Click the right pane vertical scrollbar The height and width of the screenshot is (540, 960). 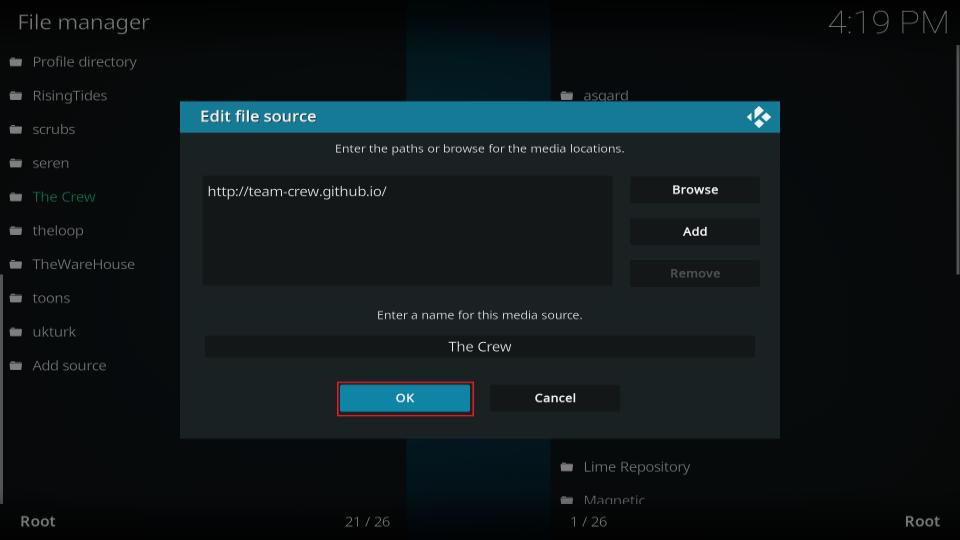(958, 159)
